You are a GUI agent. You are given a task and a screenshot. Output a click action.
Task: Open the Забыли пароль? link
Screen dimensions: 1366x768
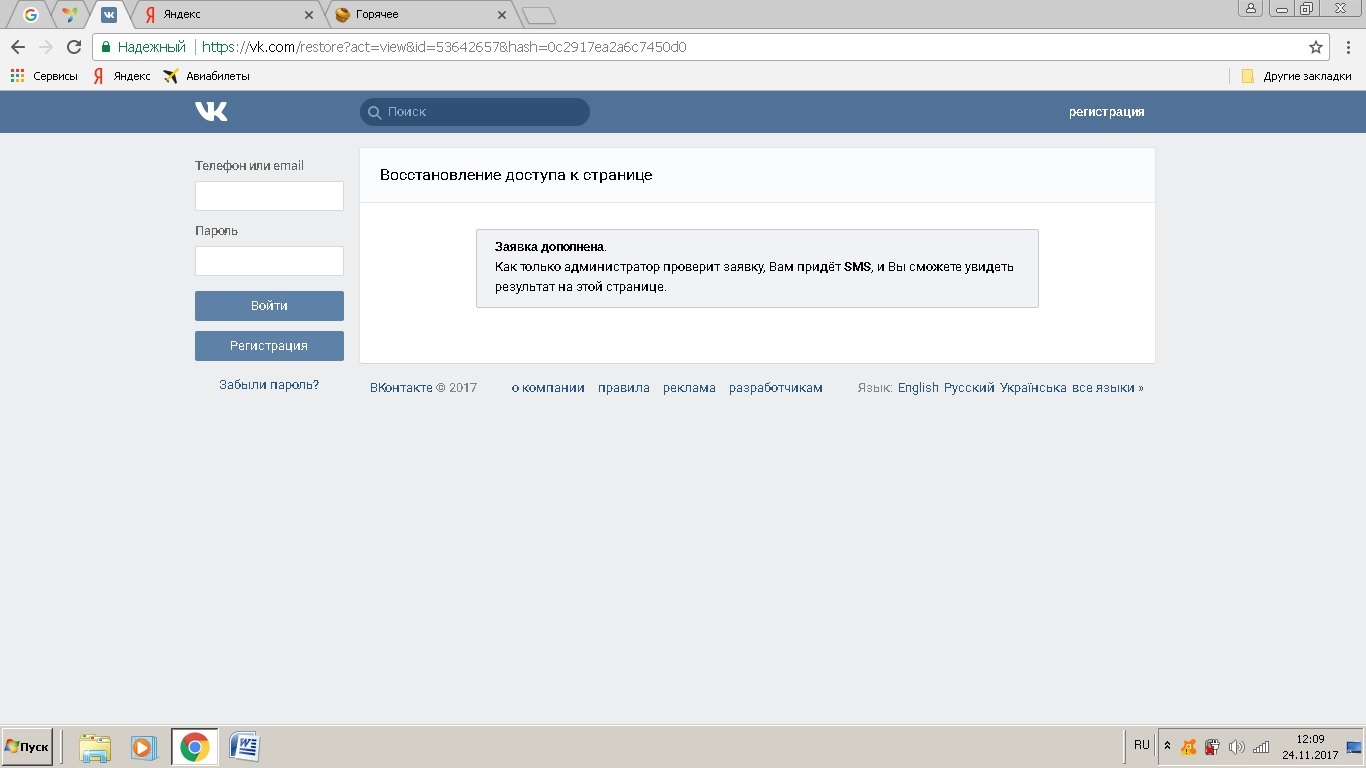point(269,385)
